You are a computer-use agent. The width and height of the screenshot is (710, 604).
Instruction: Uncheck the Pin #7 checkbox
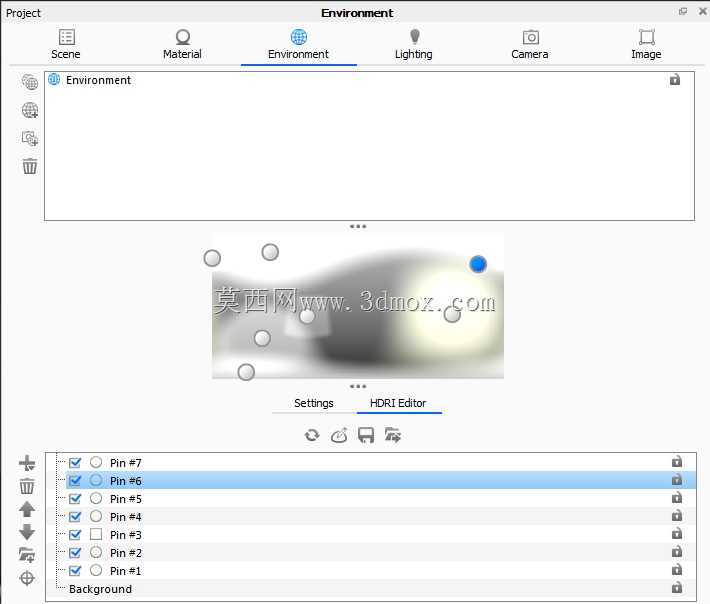tap(75, 463)
